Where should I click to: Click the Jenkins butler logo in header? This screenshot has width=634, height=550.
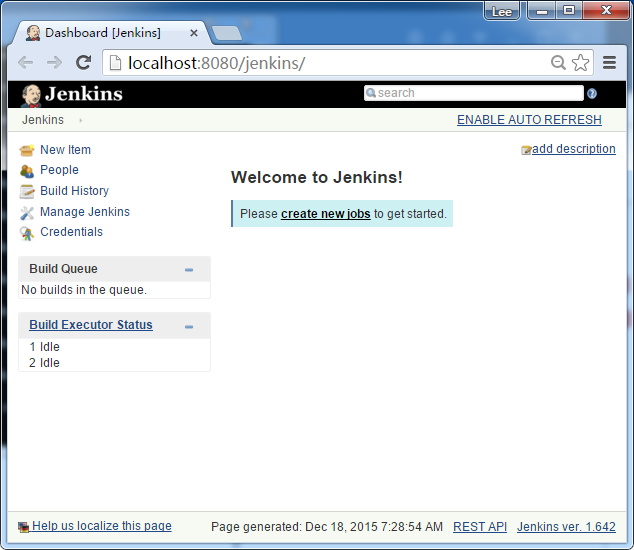[x=31, y=95]
